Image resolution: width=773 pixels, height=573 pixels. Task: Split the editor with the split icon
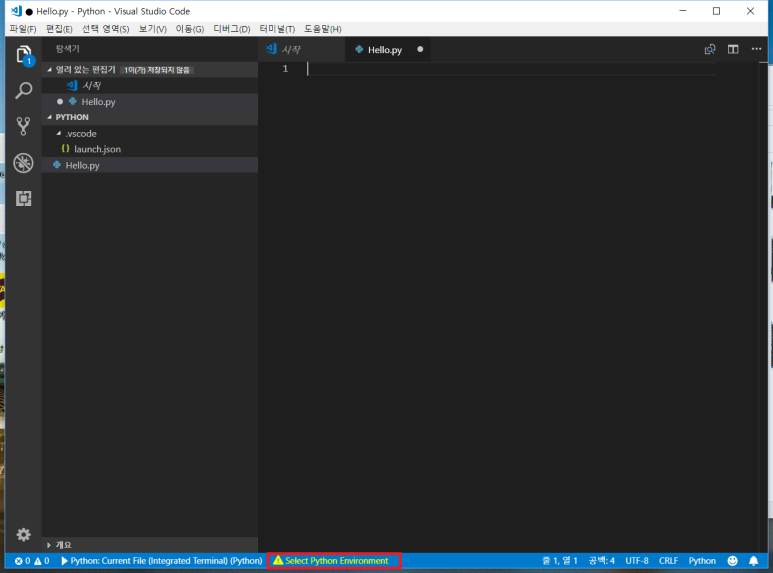733,49
